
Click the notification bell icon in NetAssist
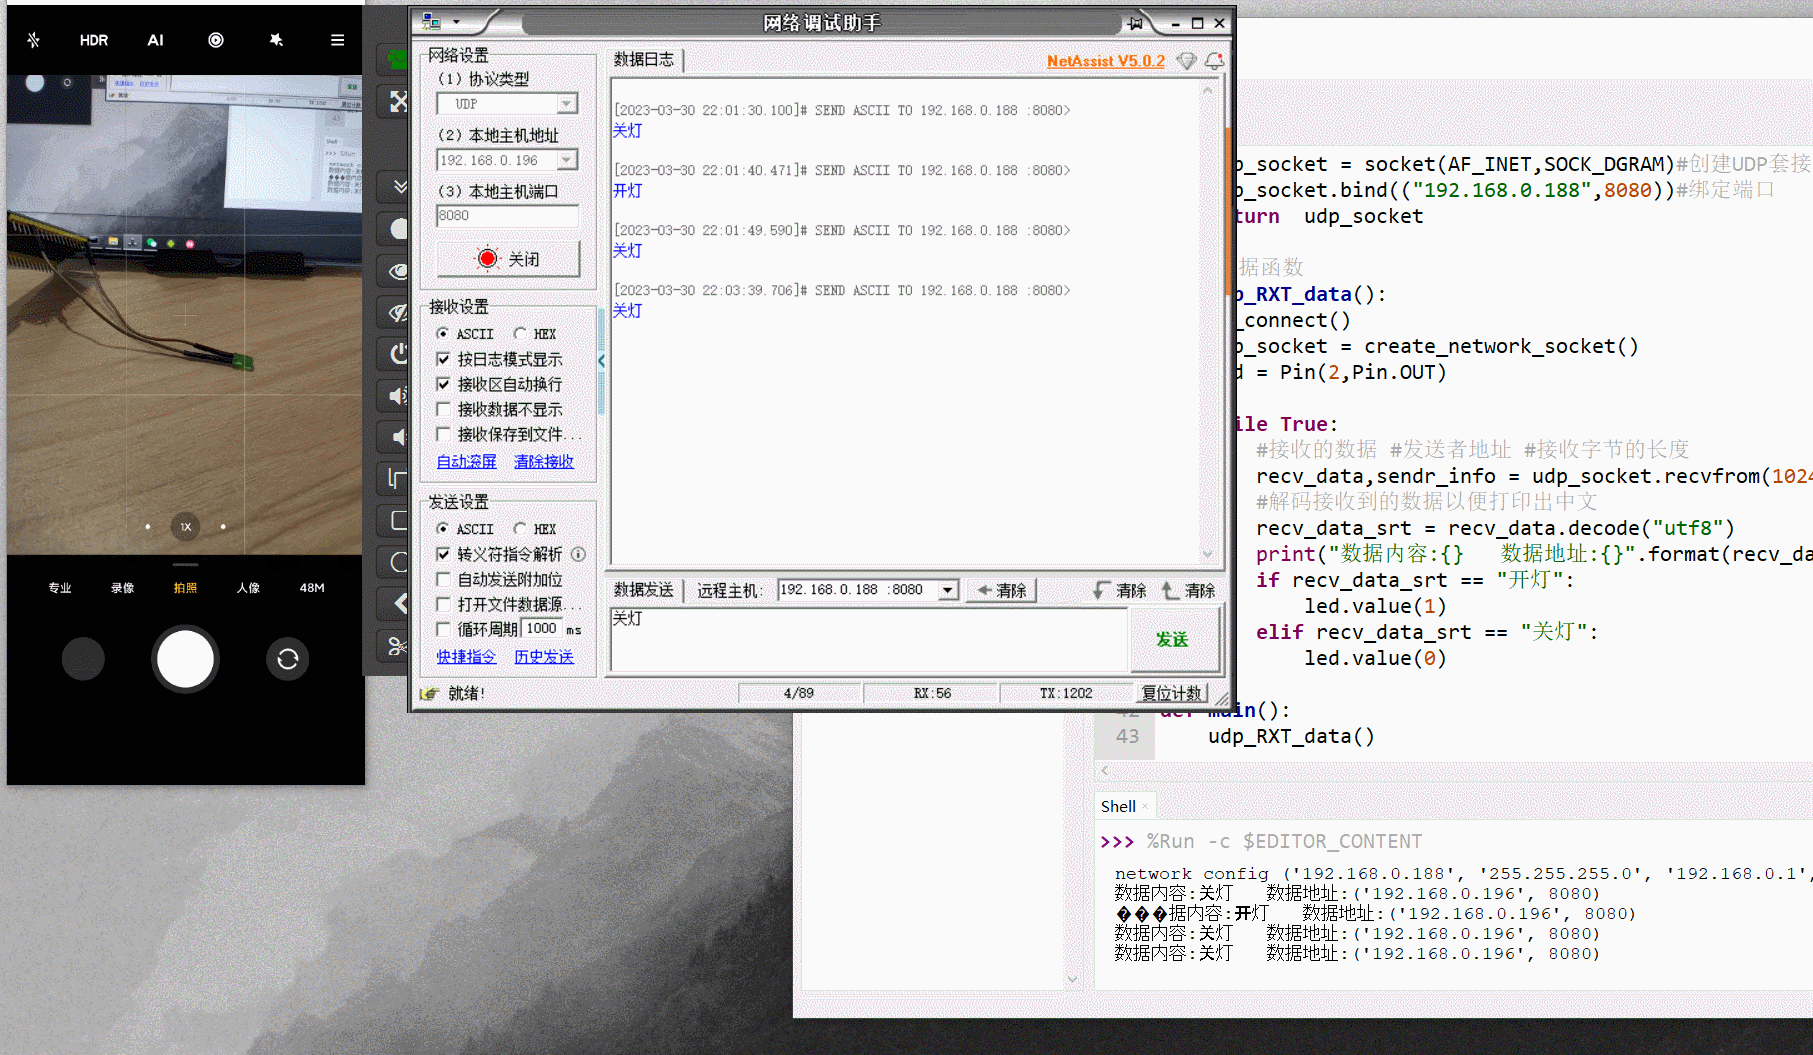[1214, 61]
